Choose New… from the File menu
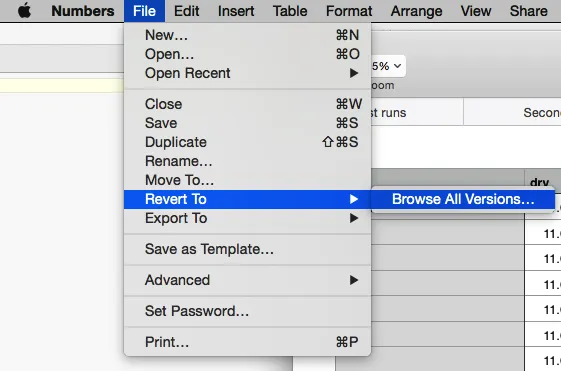 (x=247, y=35)
